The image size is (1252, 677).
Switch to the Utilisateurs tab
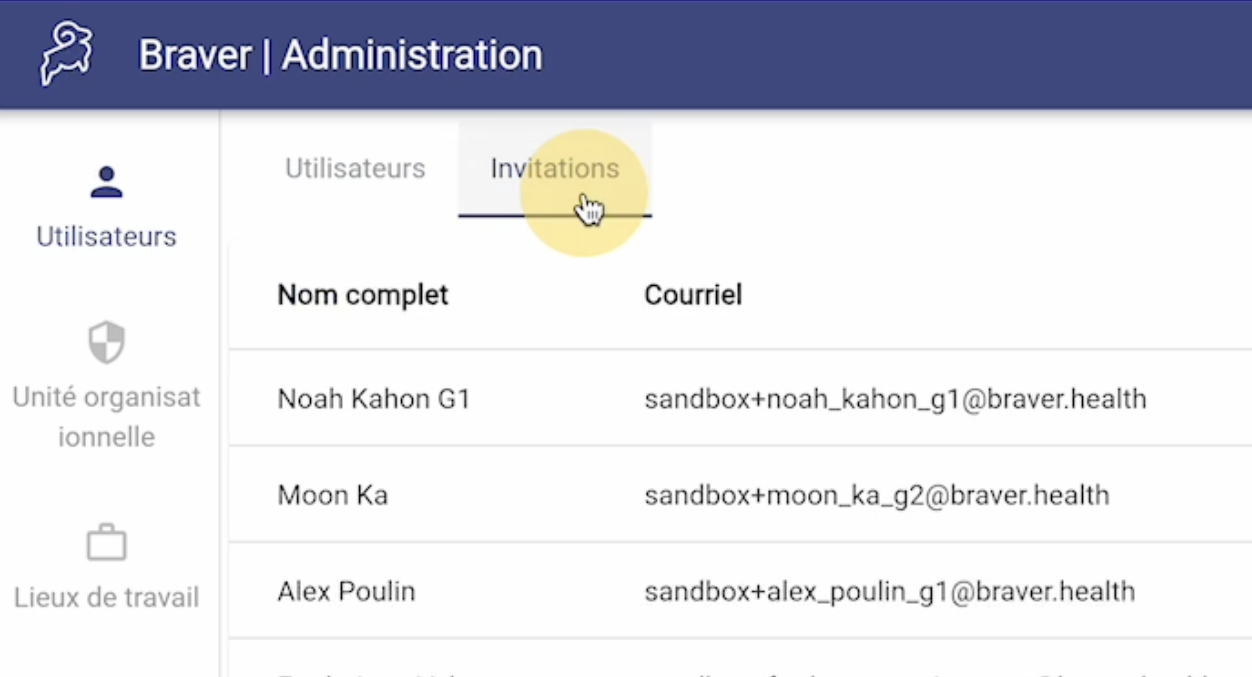pyautogui.click(x=355, y=168)
